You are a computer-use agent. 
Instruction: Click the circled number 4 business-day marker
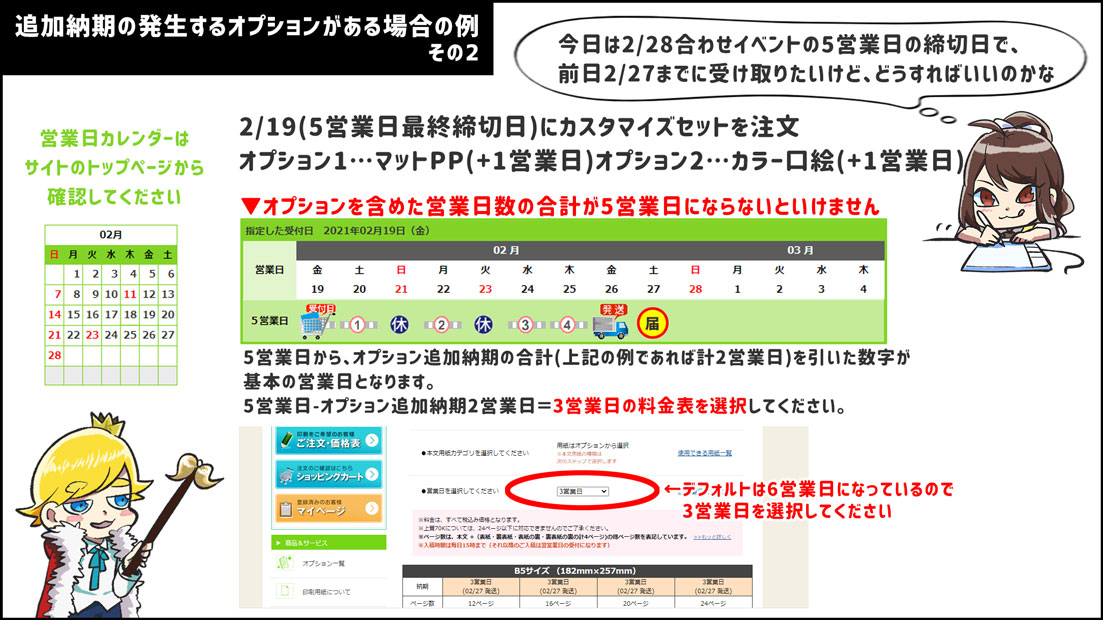pos(567,324)
